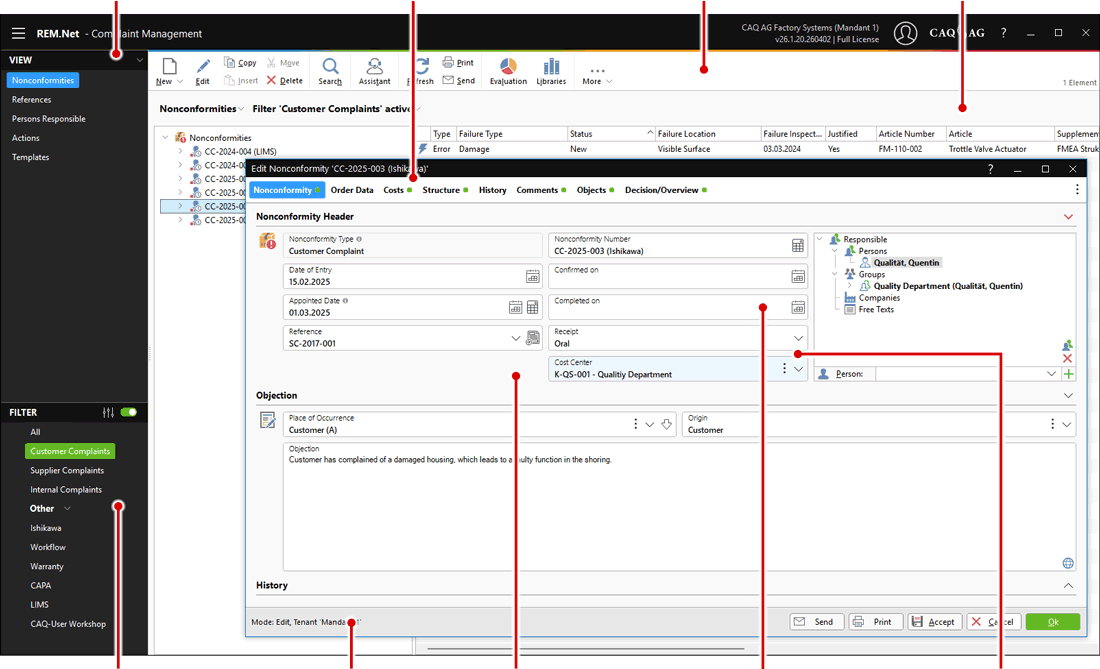Select the Workflow filter
This screenshot has height=669, width=1100.
(48, 547)
